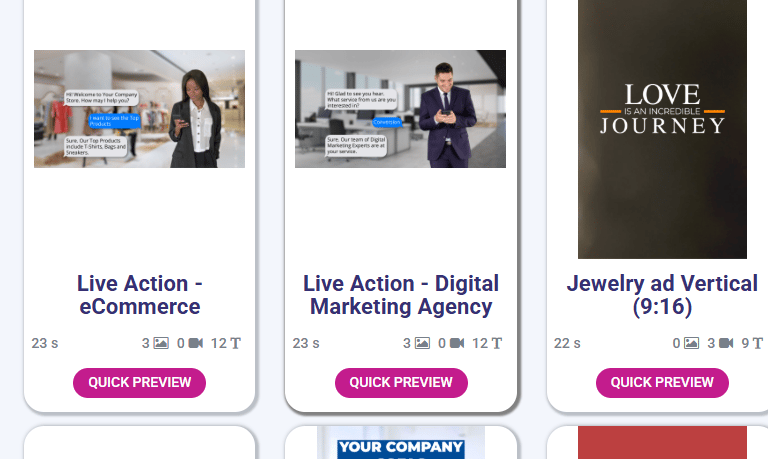
Task: Open Live Action - Digital Marketing Agency title
Action: 401,295
